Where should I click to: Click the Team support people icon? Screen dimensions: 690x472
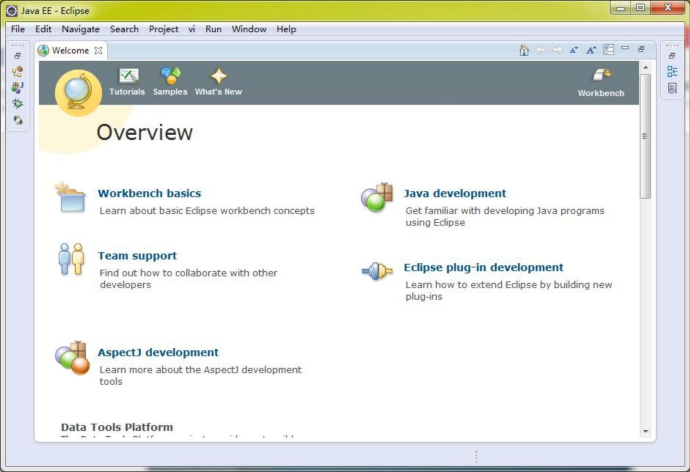tap(71, 259)
